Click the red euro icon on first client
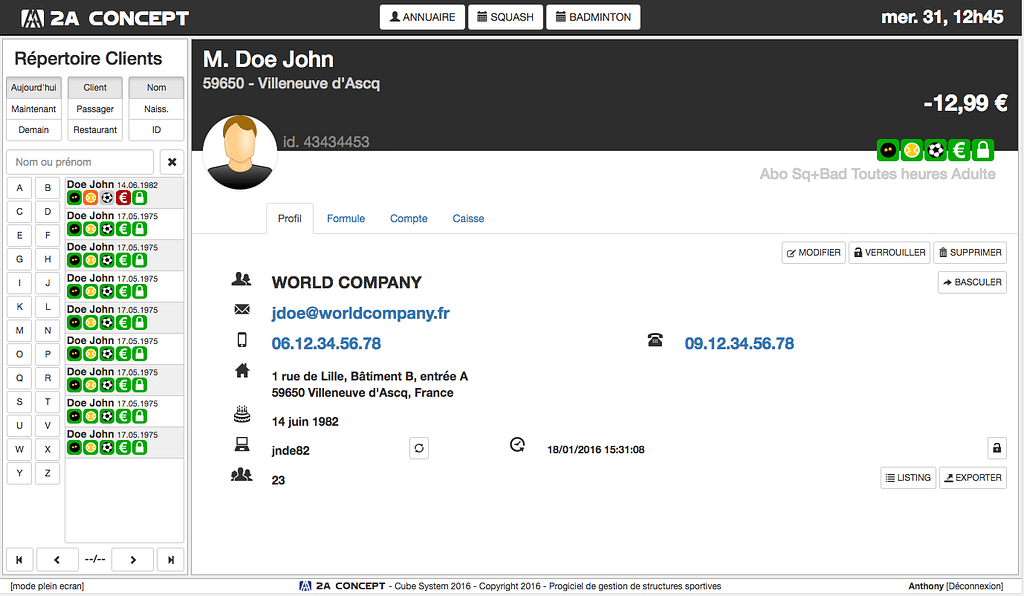 [x=123, y=198]
